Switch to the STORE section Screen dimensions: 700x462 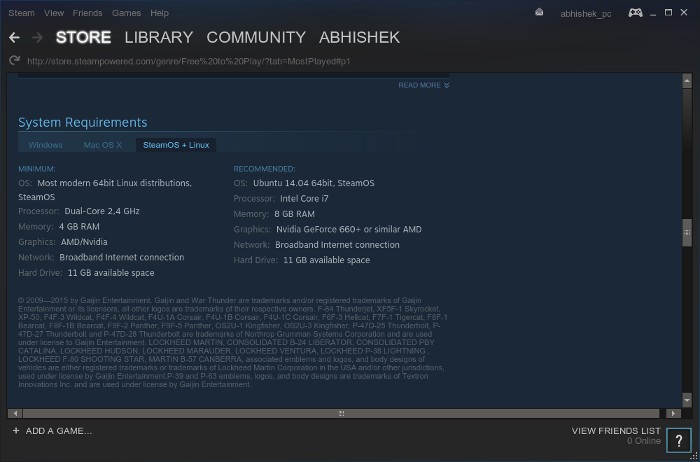click(x=83, y=37)
